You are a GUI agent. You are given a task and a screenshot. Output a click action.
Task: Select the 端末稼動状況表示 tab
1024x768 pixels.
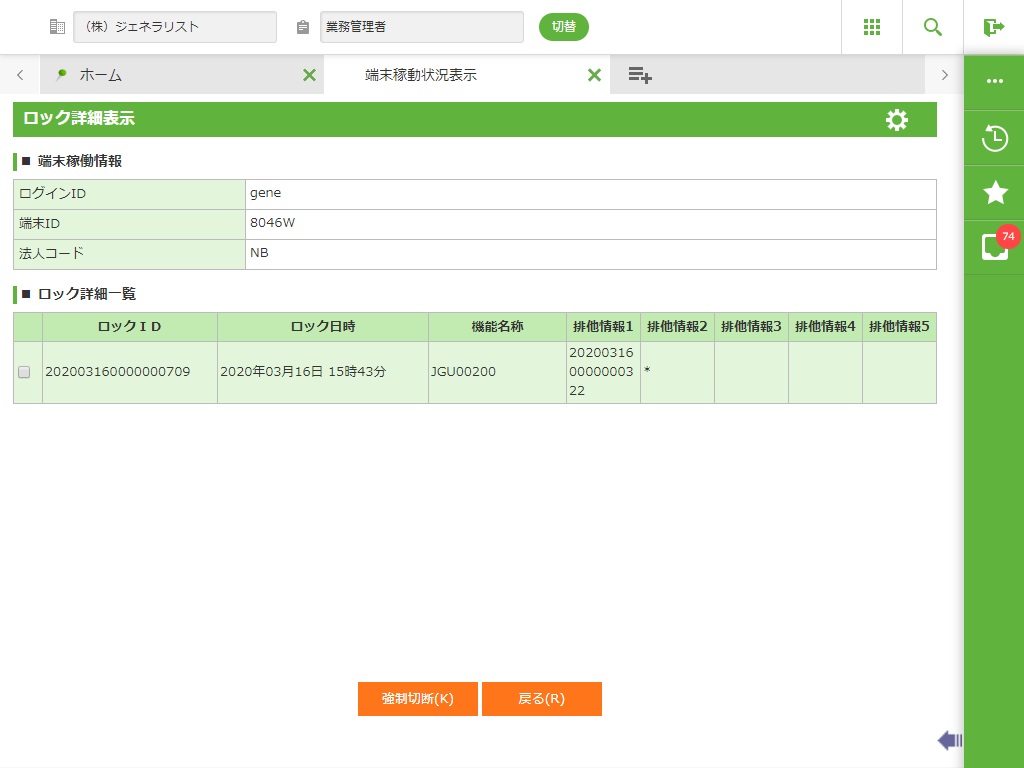420,75
